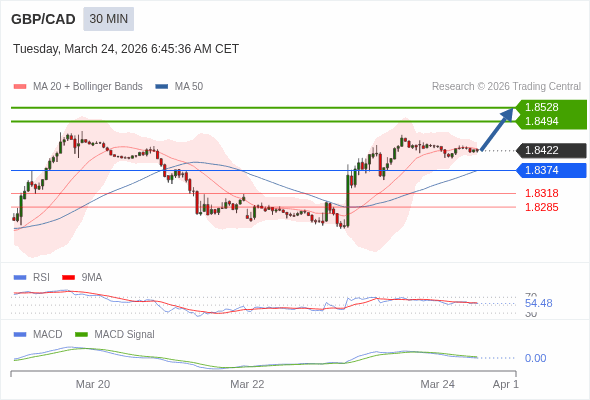The height and width of the screenshot is (400, 590).
Task: Click the MA 50 blue legend swatch
Action: click(162, 87)
